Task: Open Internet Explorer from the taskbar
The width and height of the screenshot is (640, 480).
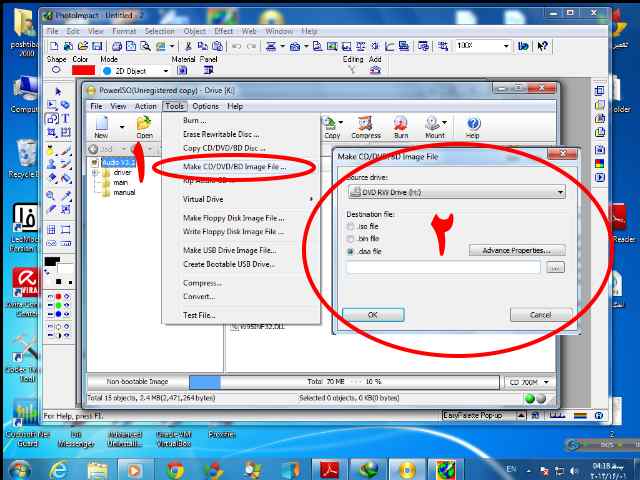Action: (58, 470)
